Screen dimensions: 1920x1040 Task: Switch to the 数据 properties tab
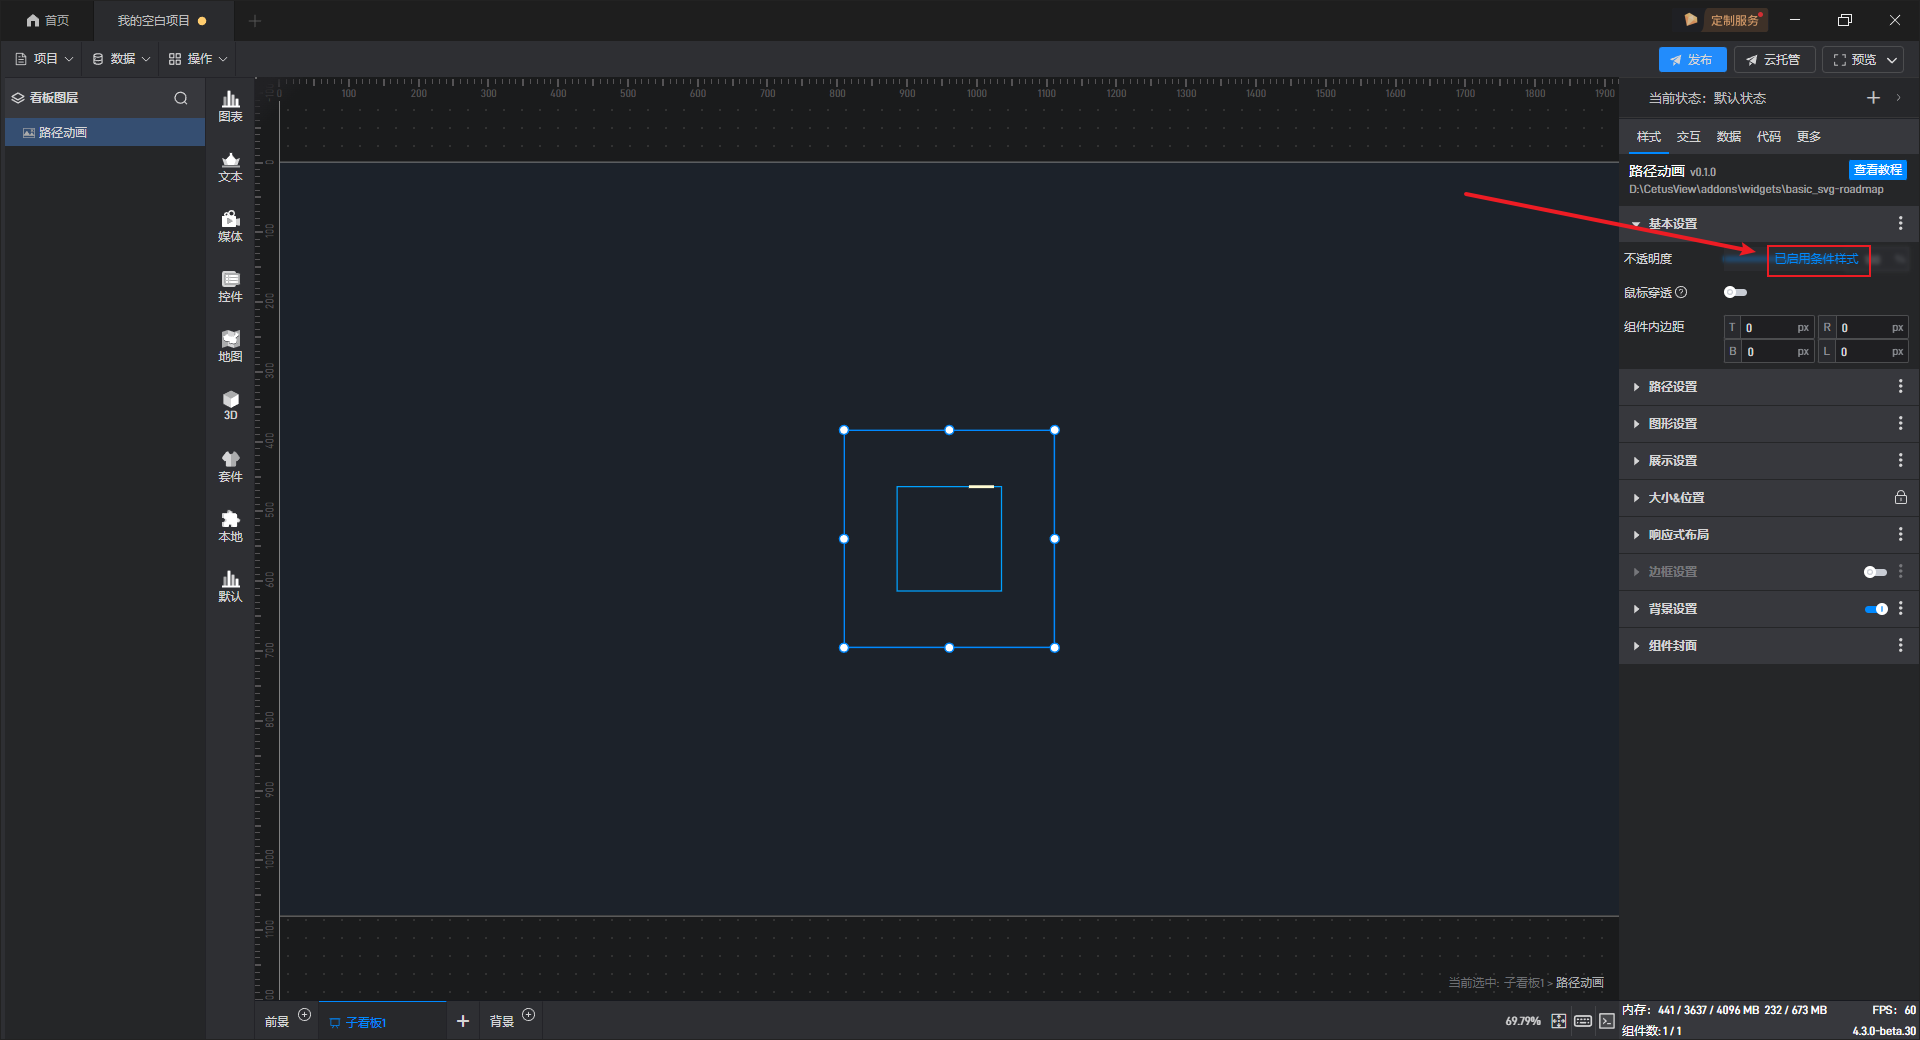pyautogui.click(x=1728, y=137)
